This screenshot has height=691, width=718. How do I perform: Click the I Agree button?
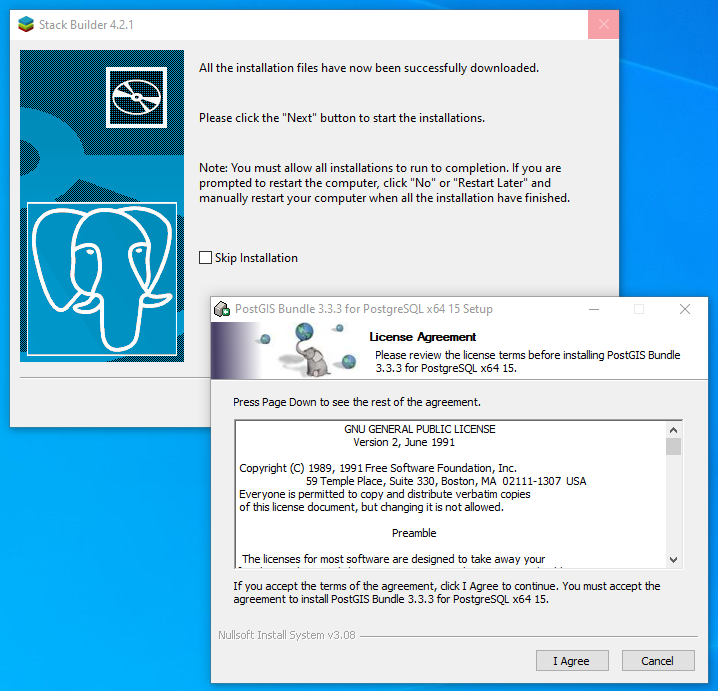tap(572, 661)
